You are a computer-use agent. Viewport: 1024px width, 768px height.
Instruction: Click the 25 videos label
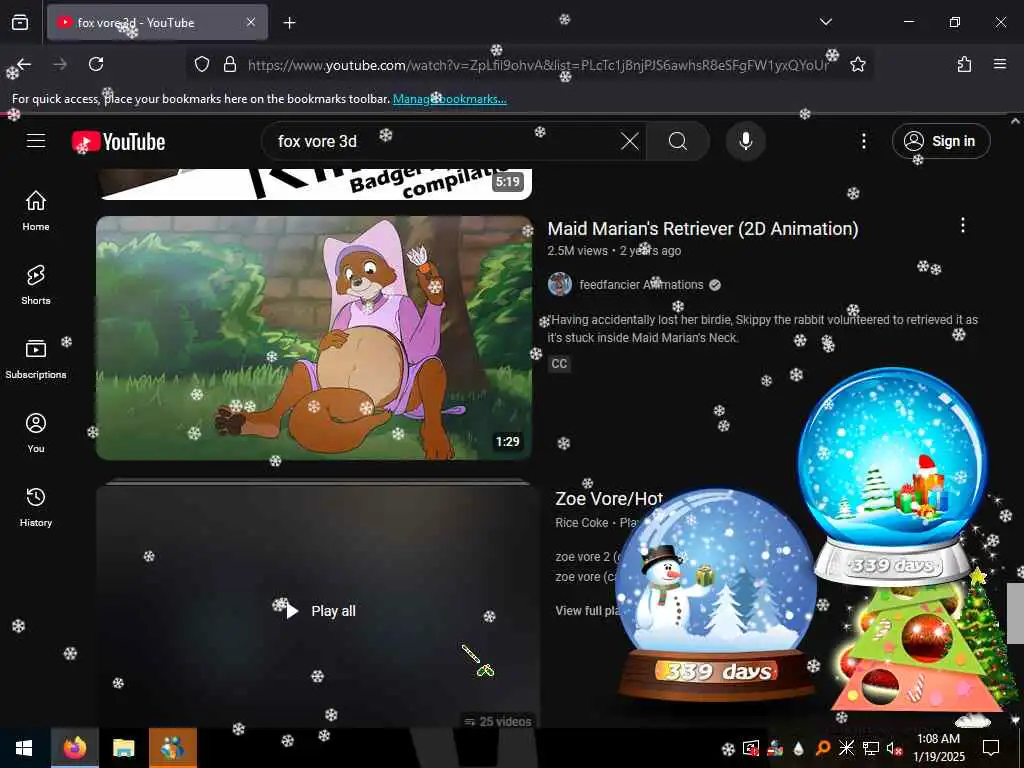click(498, 722)
